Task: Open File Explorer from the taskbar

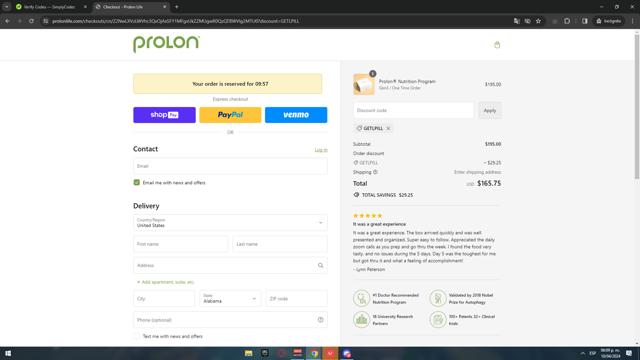Action: [x=249, y=353]
